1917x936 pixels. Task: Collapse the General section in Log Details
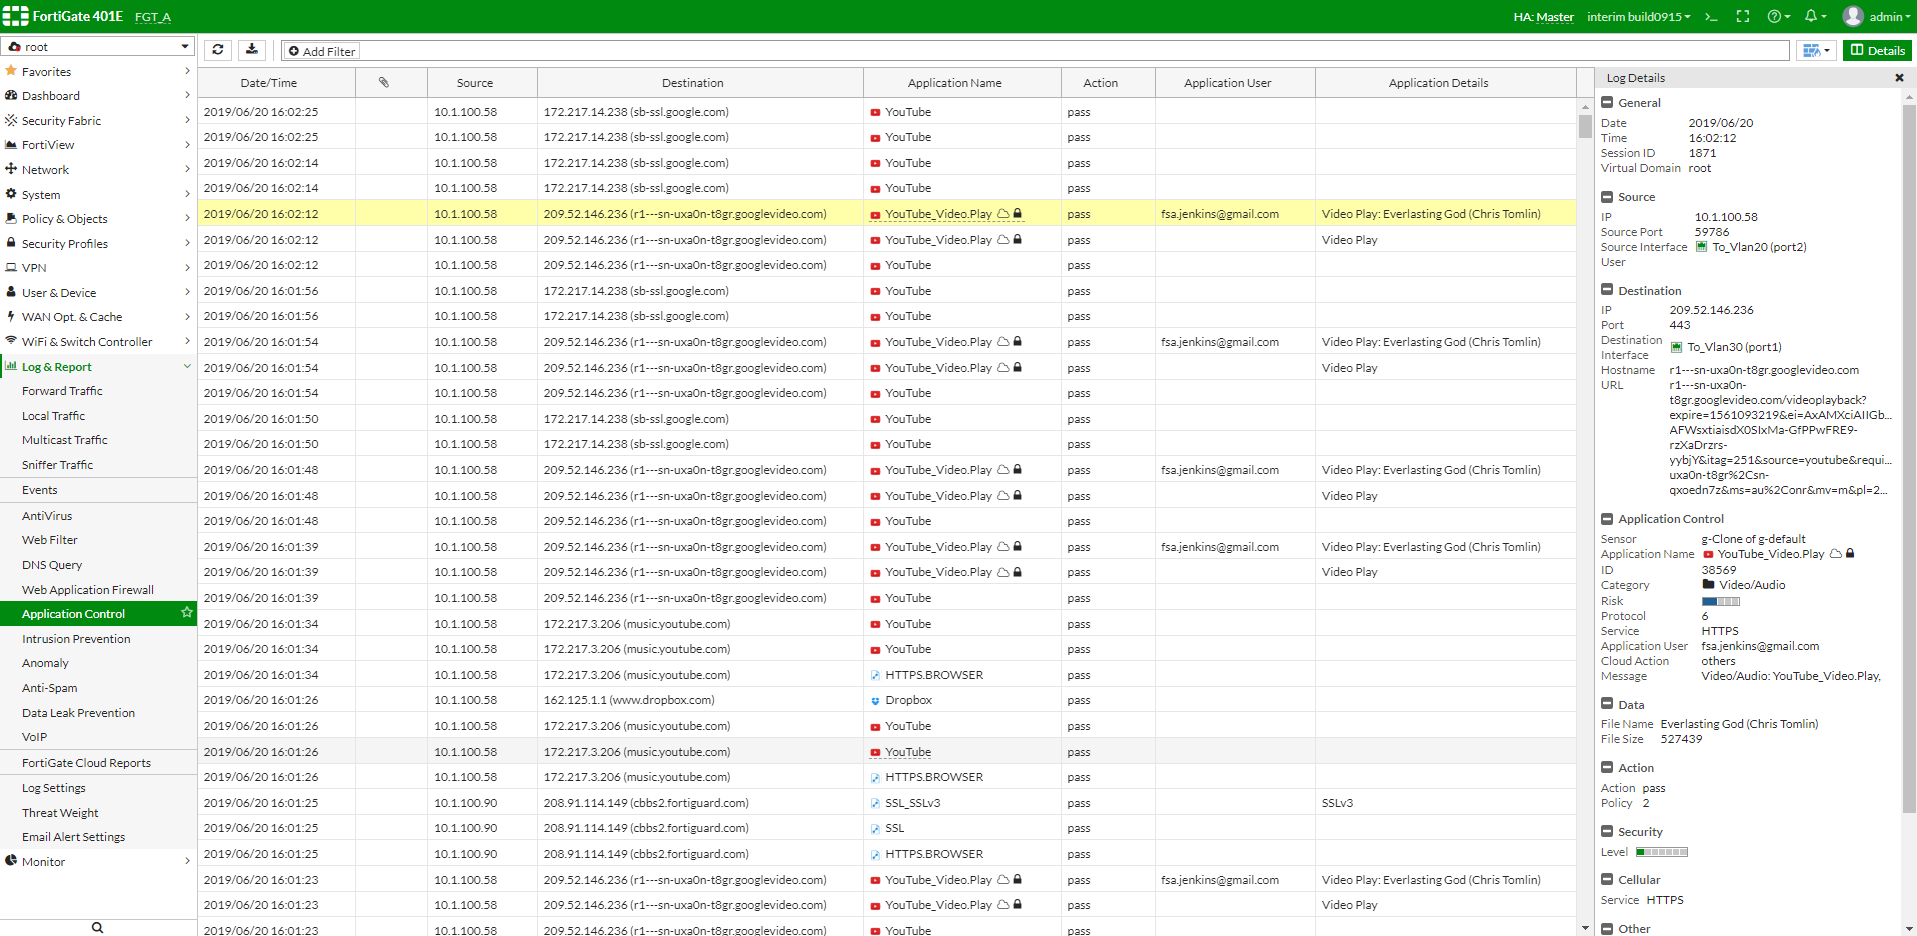pyautogui.click(x=1607, y=103)
